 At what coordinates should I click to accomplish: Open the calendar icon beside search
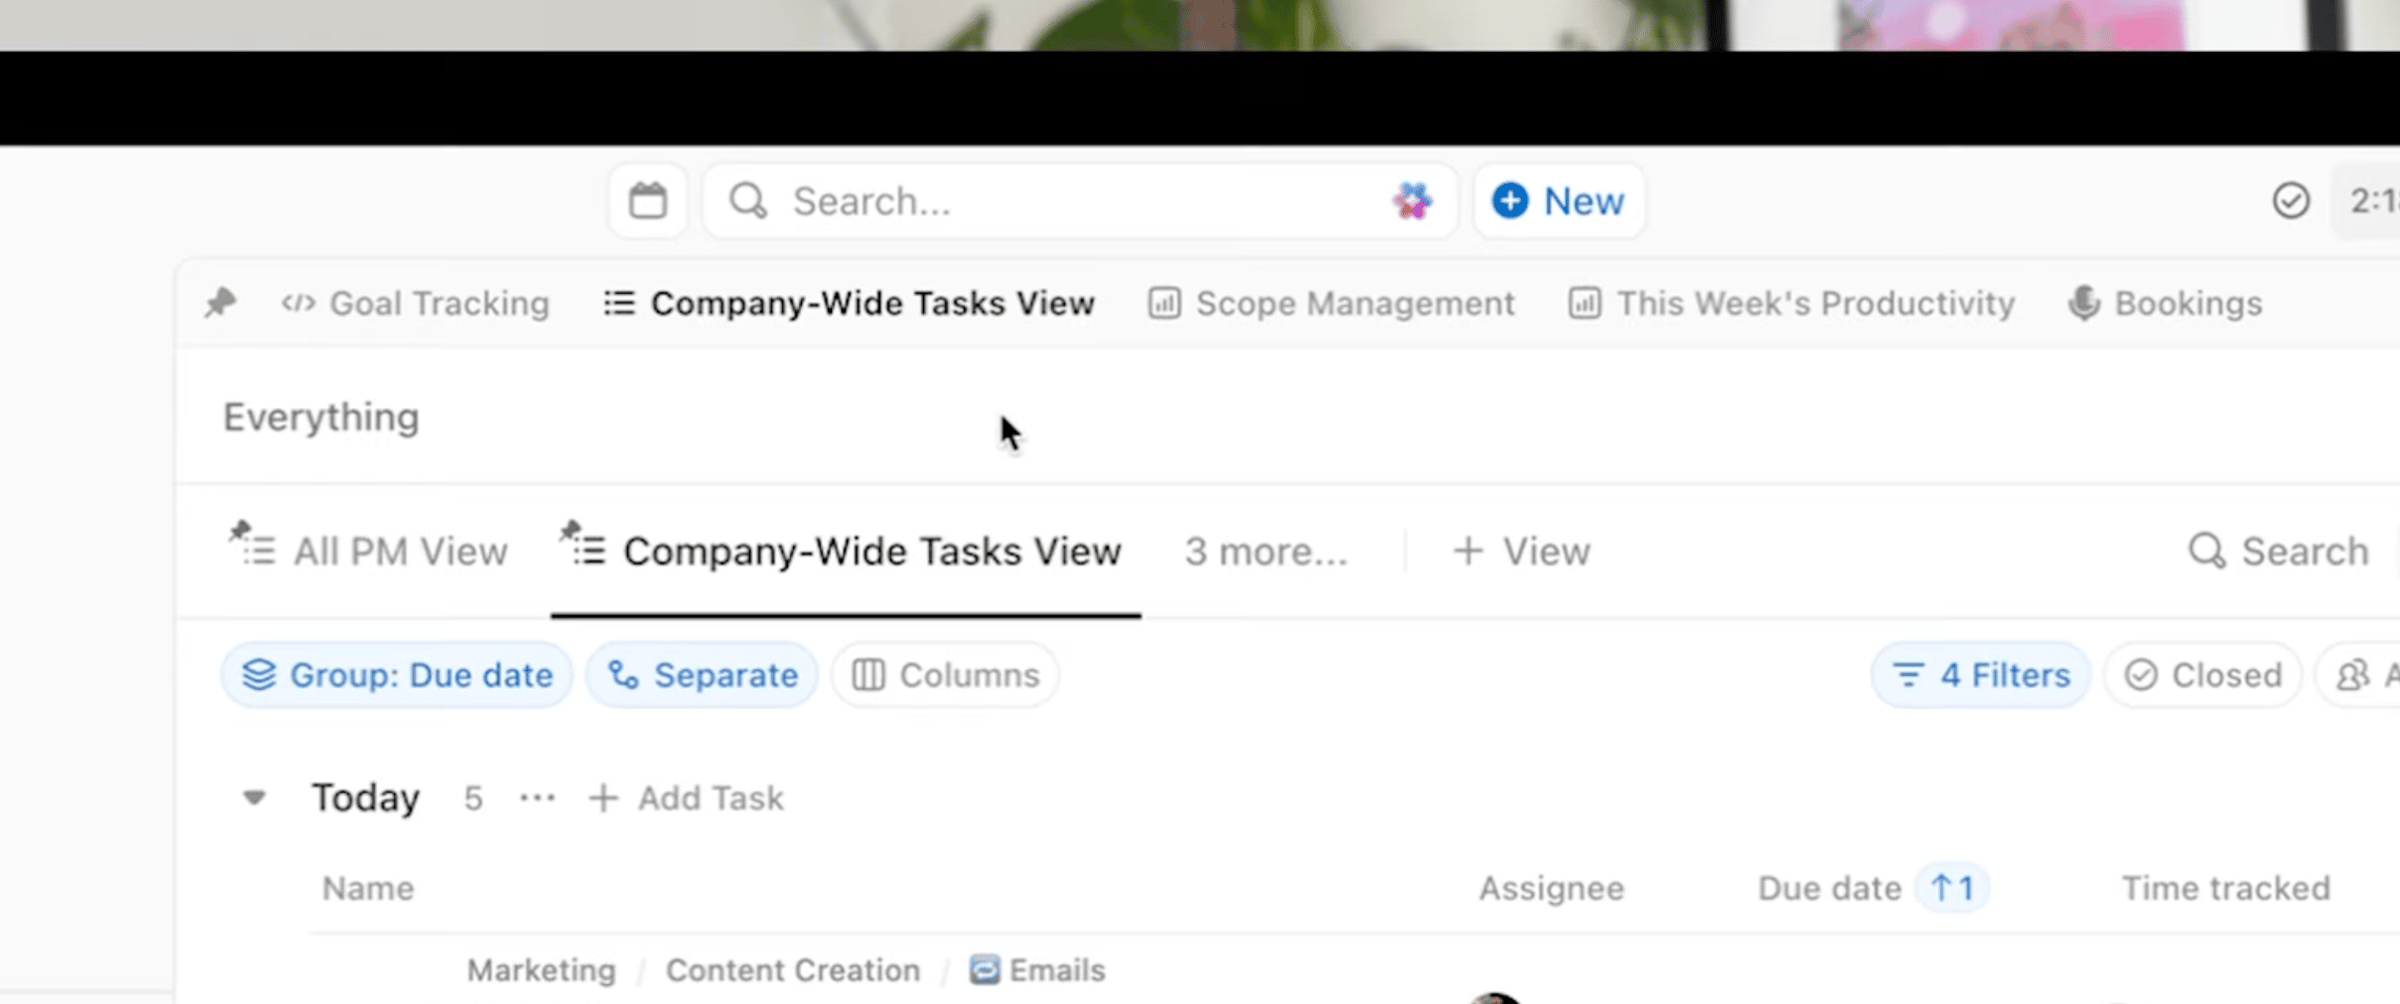point(647,201)
